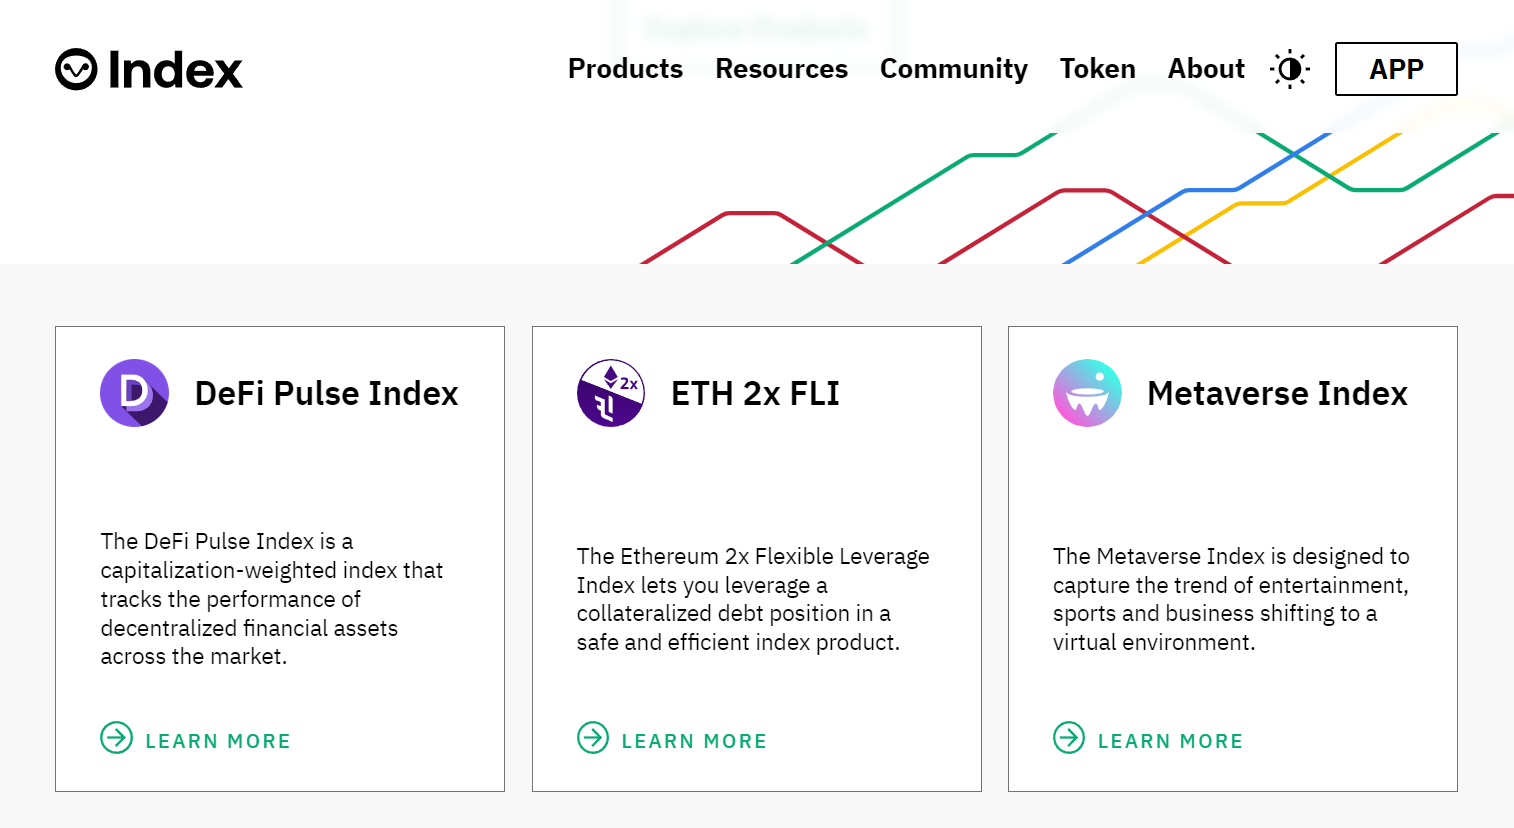Screen dimensions: 1514x828
Task: Click the Index logo icon
Action: (76, 69)
